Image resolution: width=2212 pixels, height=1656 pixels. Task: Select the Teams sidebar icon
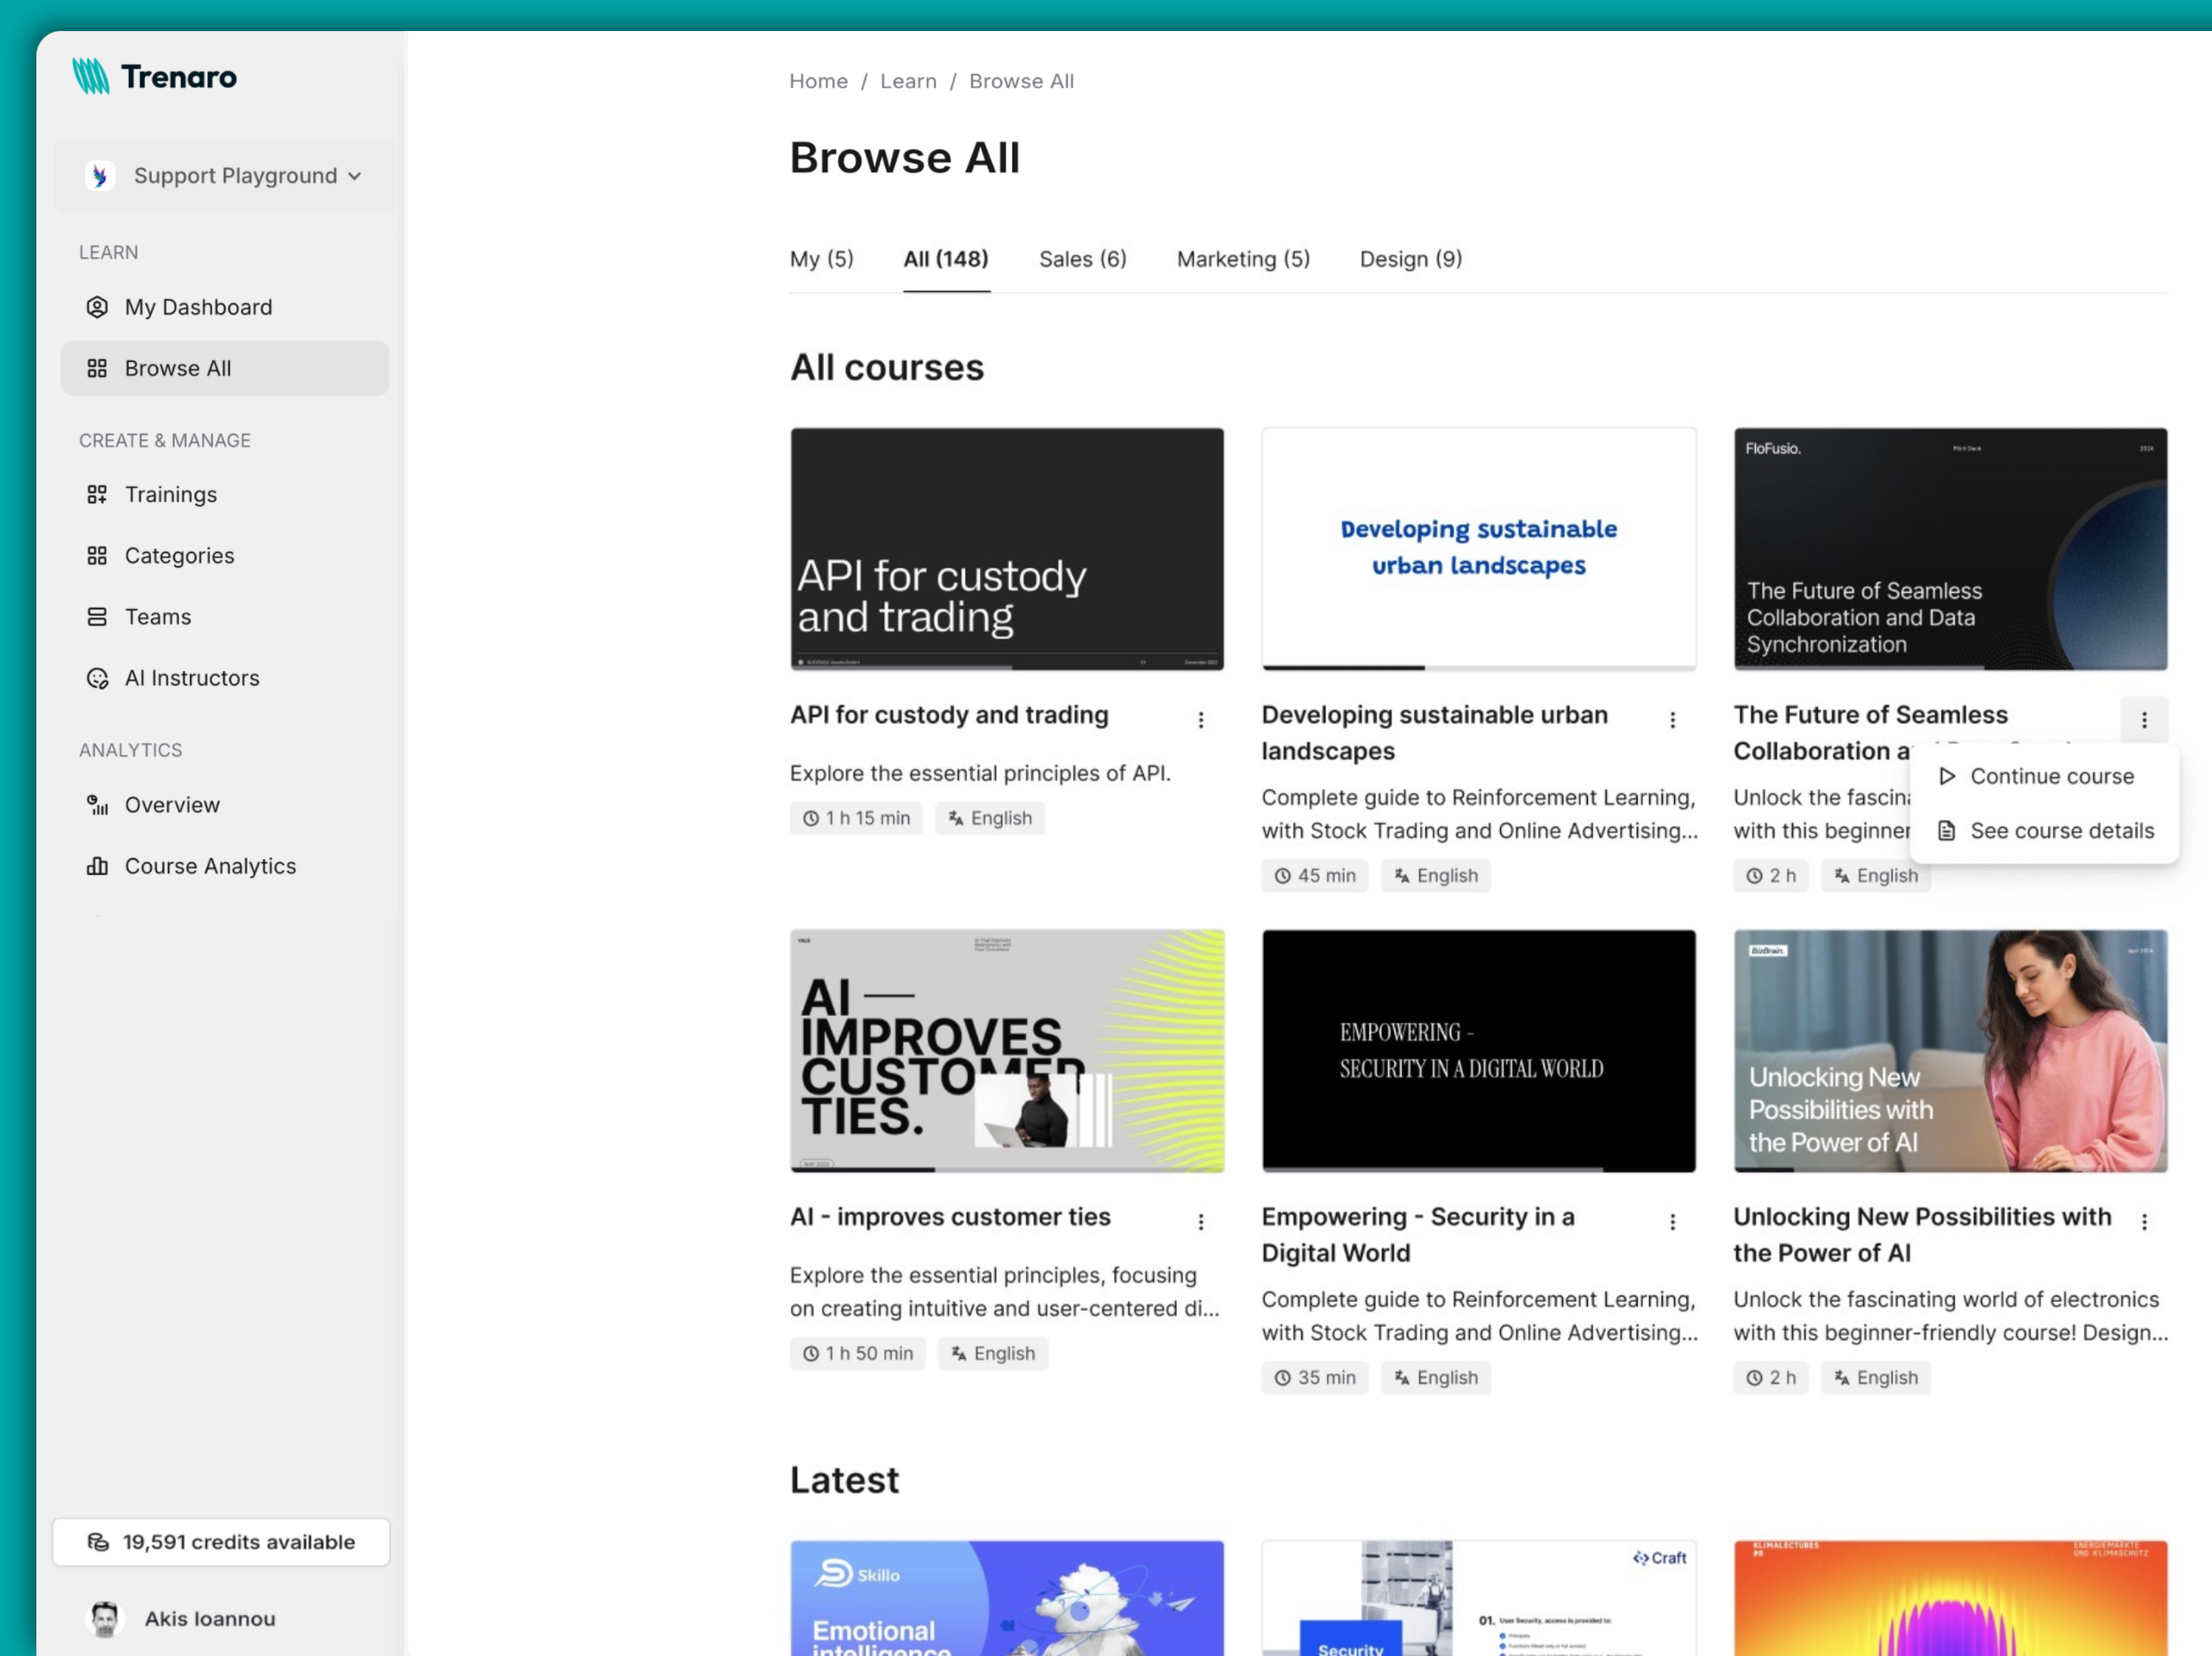[x=97, y=617]
